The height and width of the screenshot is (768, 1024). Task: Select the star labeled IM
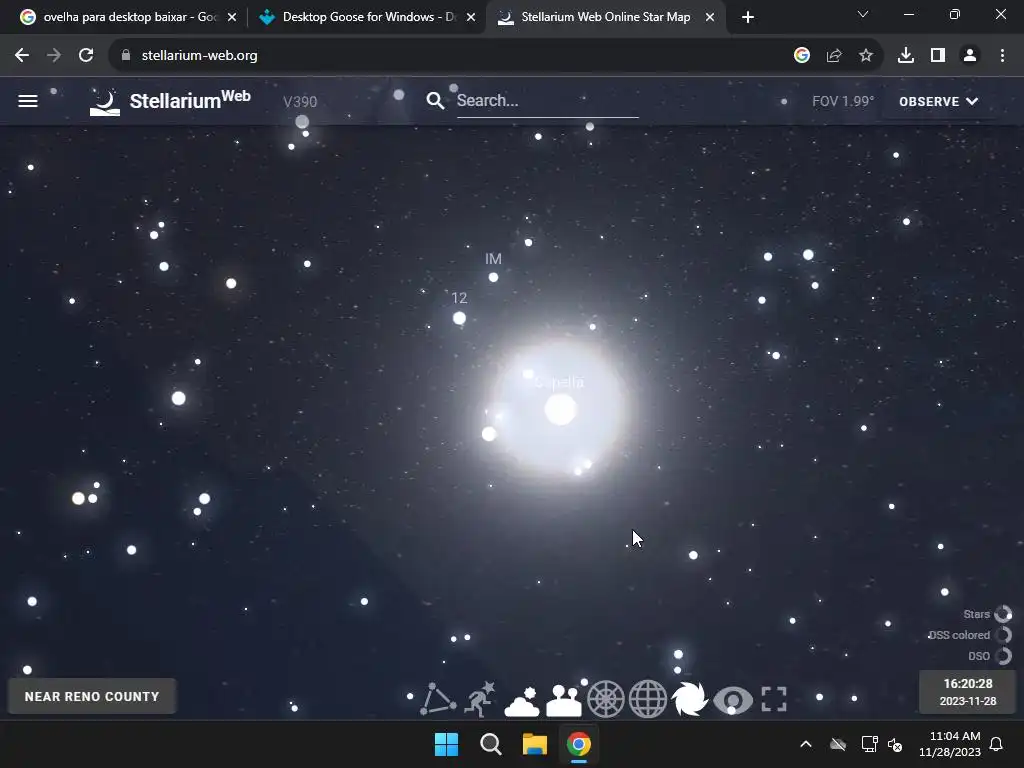(493, 277)
